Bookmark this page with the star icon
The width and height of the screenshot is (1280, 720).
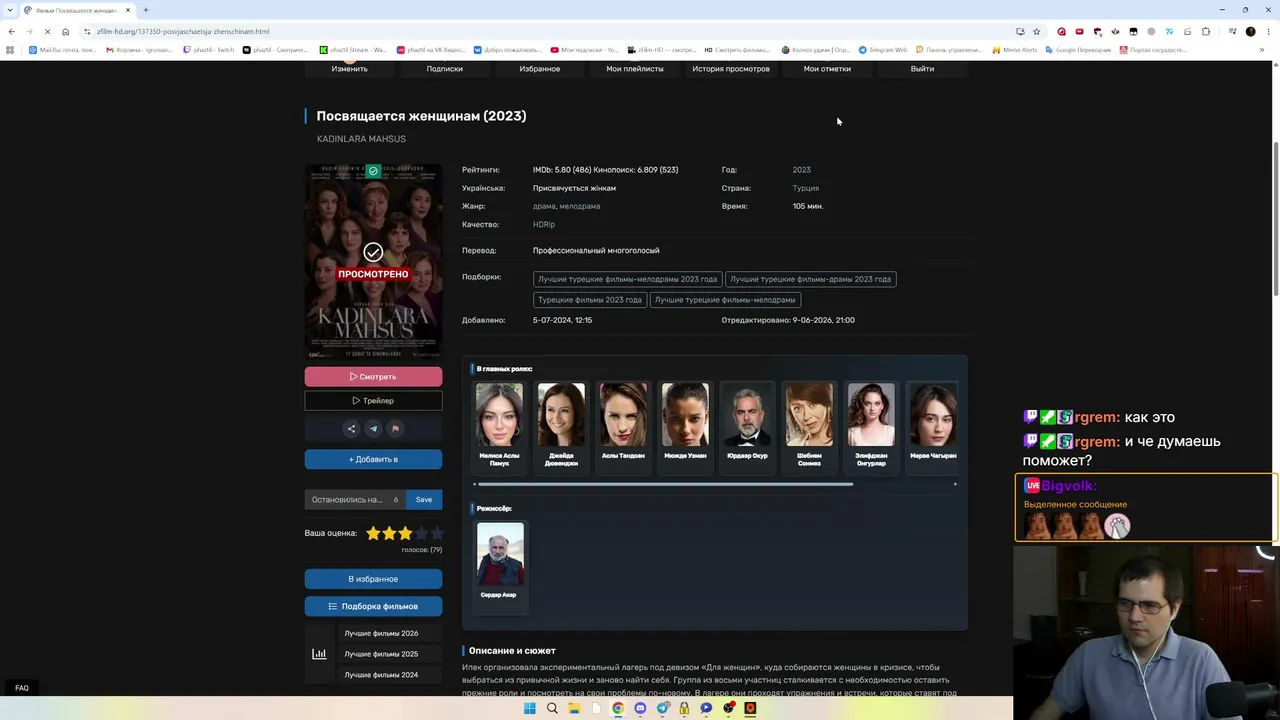click(1036, 31)
